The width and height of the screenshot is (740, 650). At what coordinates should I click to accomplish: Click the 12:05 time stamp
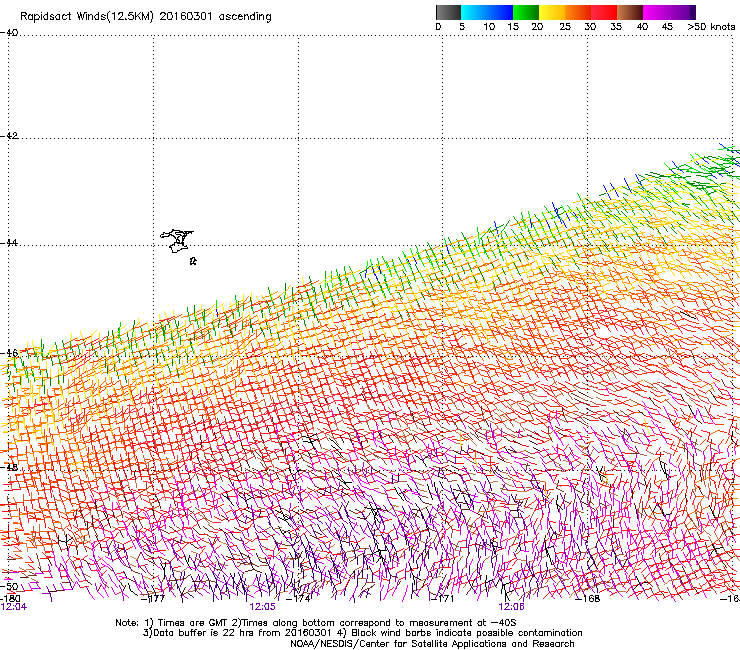coord(262,607)
